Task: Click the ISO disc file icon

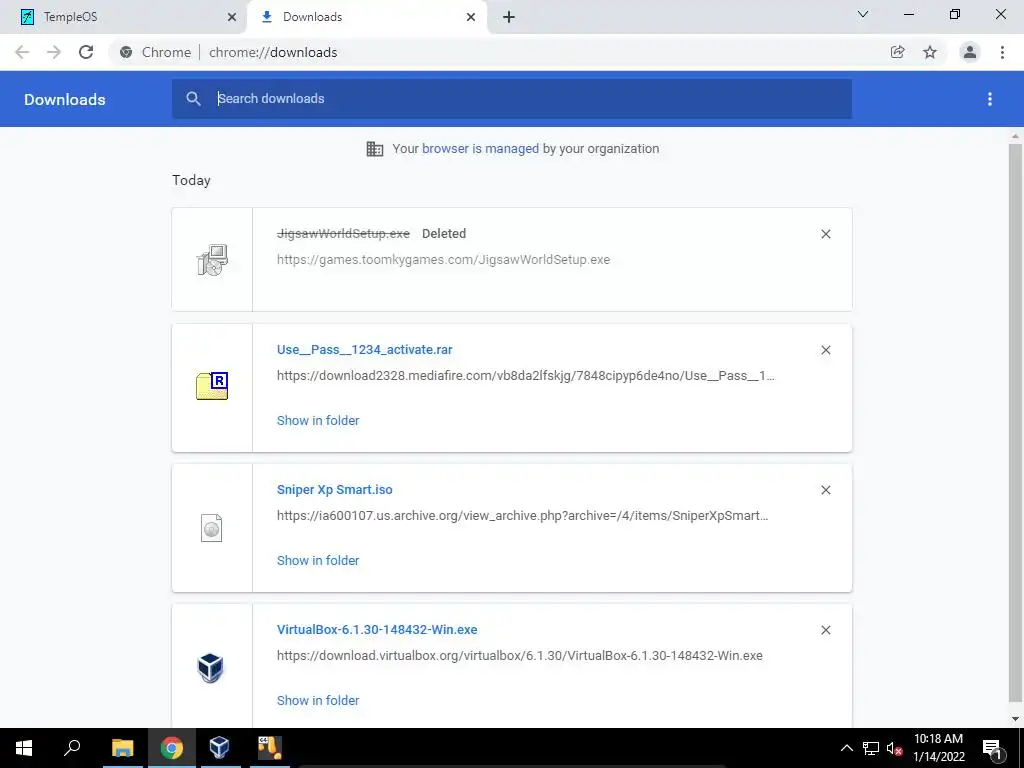Action: pos(212,528)
